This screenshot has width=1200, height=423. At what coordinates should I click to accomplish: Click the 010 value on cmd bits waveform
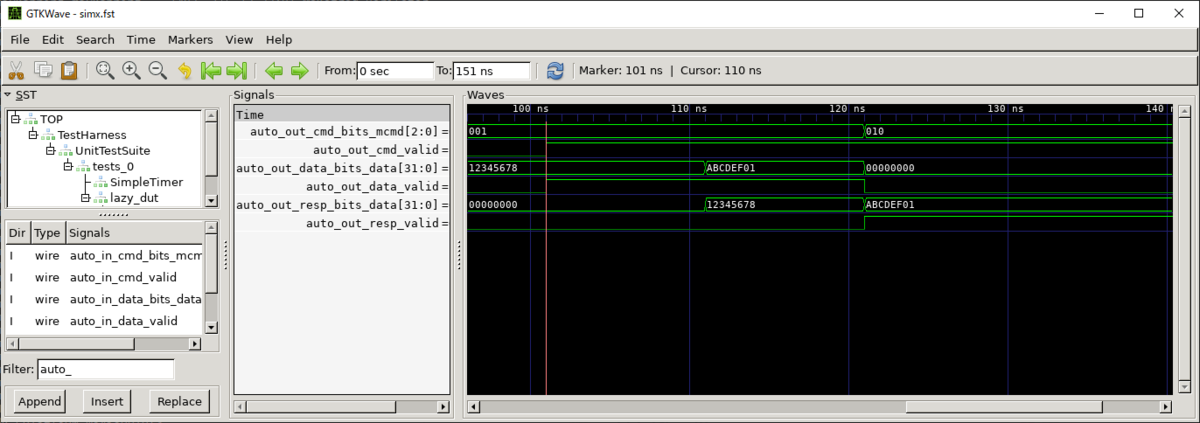tap(876, 131)
